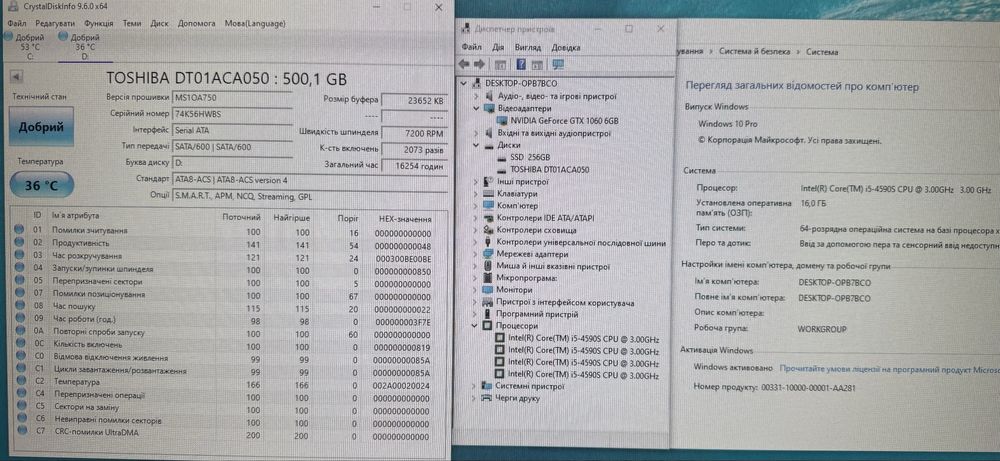1000x461 pixels.
Task: Expand the Контролери сховища node
Action: tap(476, 230)
